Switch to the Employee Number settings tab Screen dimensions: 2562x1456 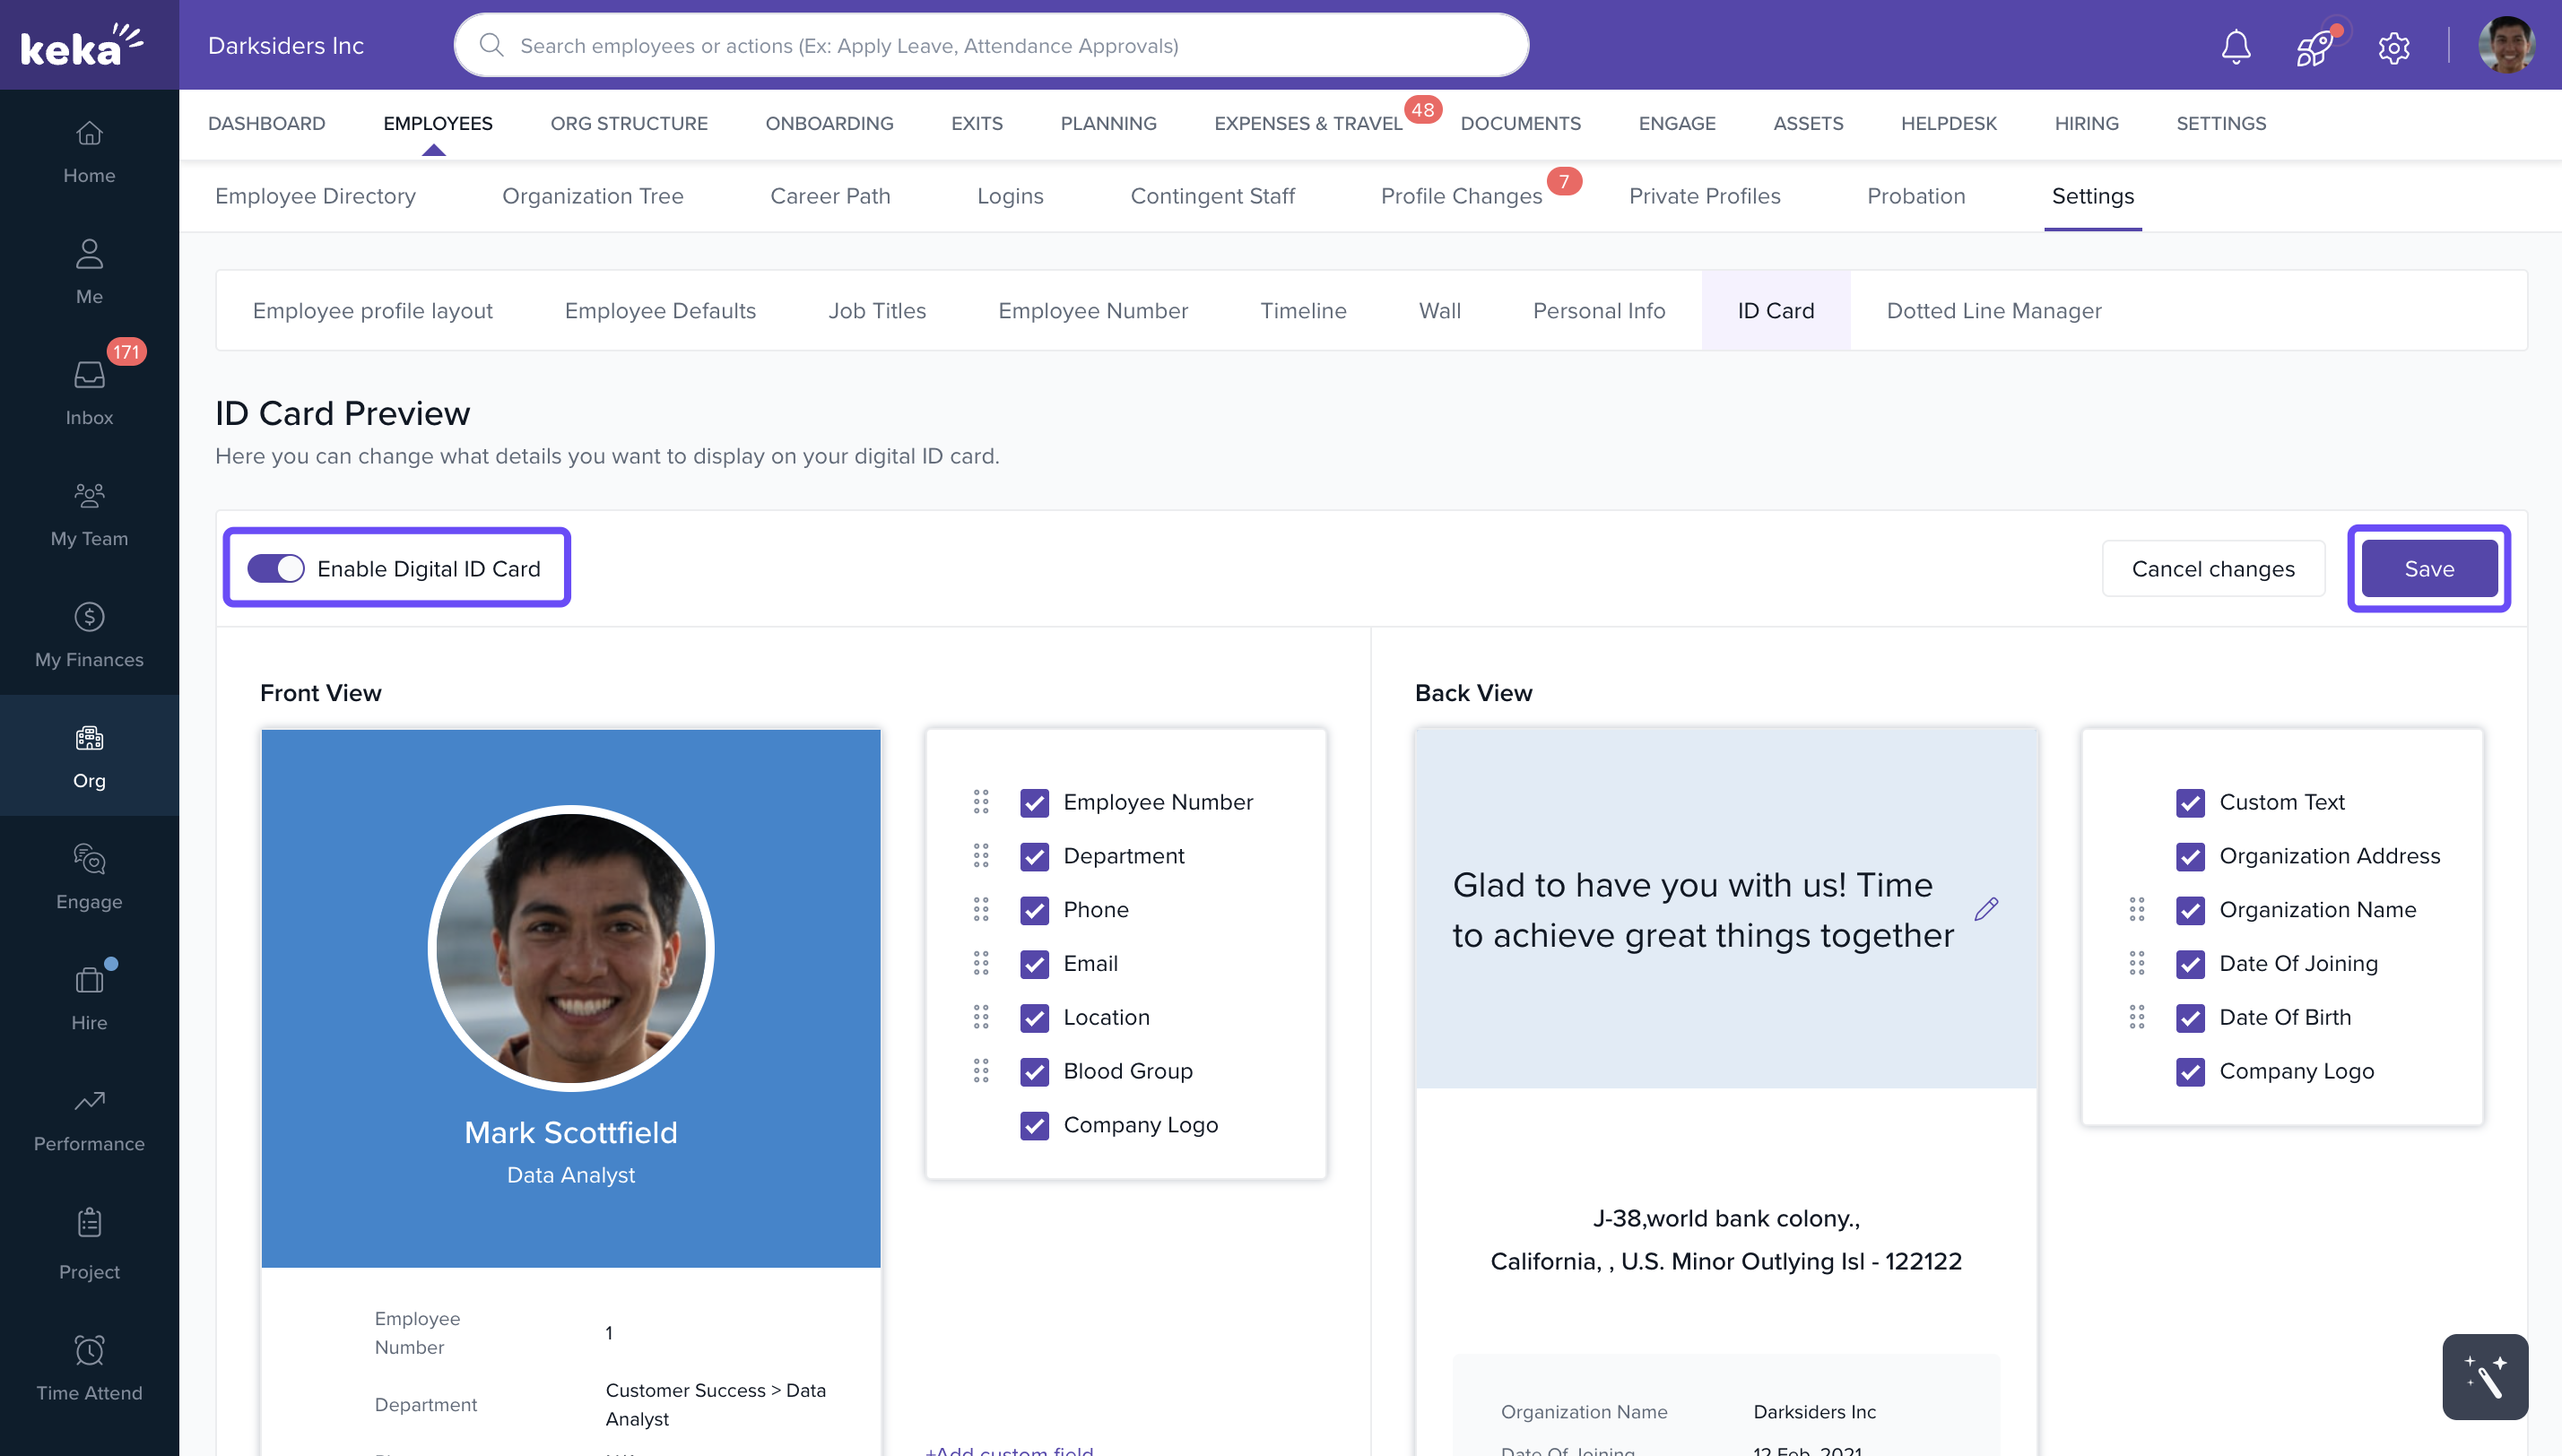pyautogui.click(x=1092, y=310)
